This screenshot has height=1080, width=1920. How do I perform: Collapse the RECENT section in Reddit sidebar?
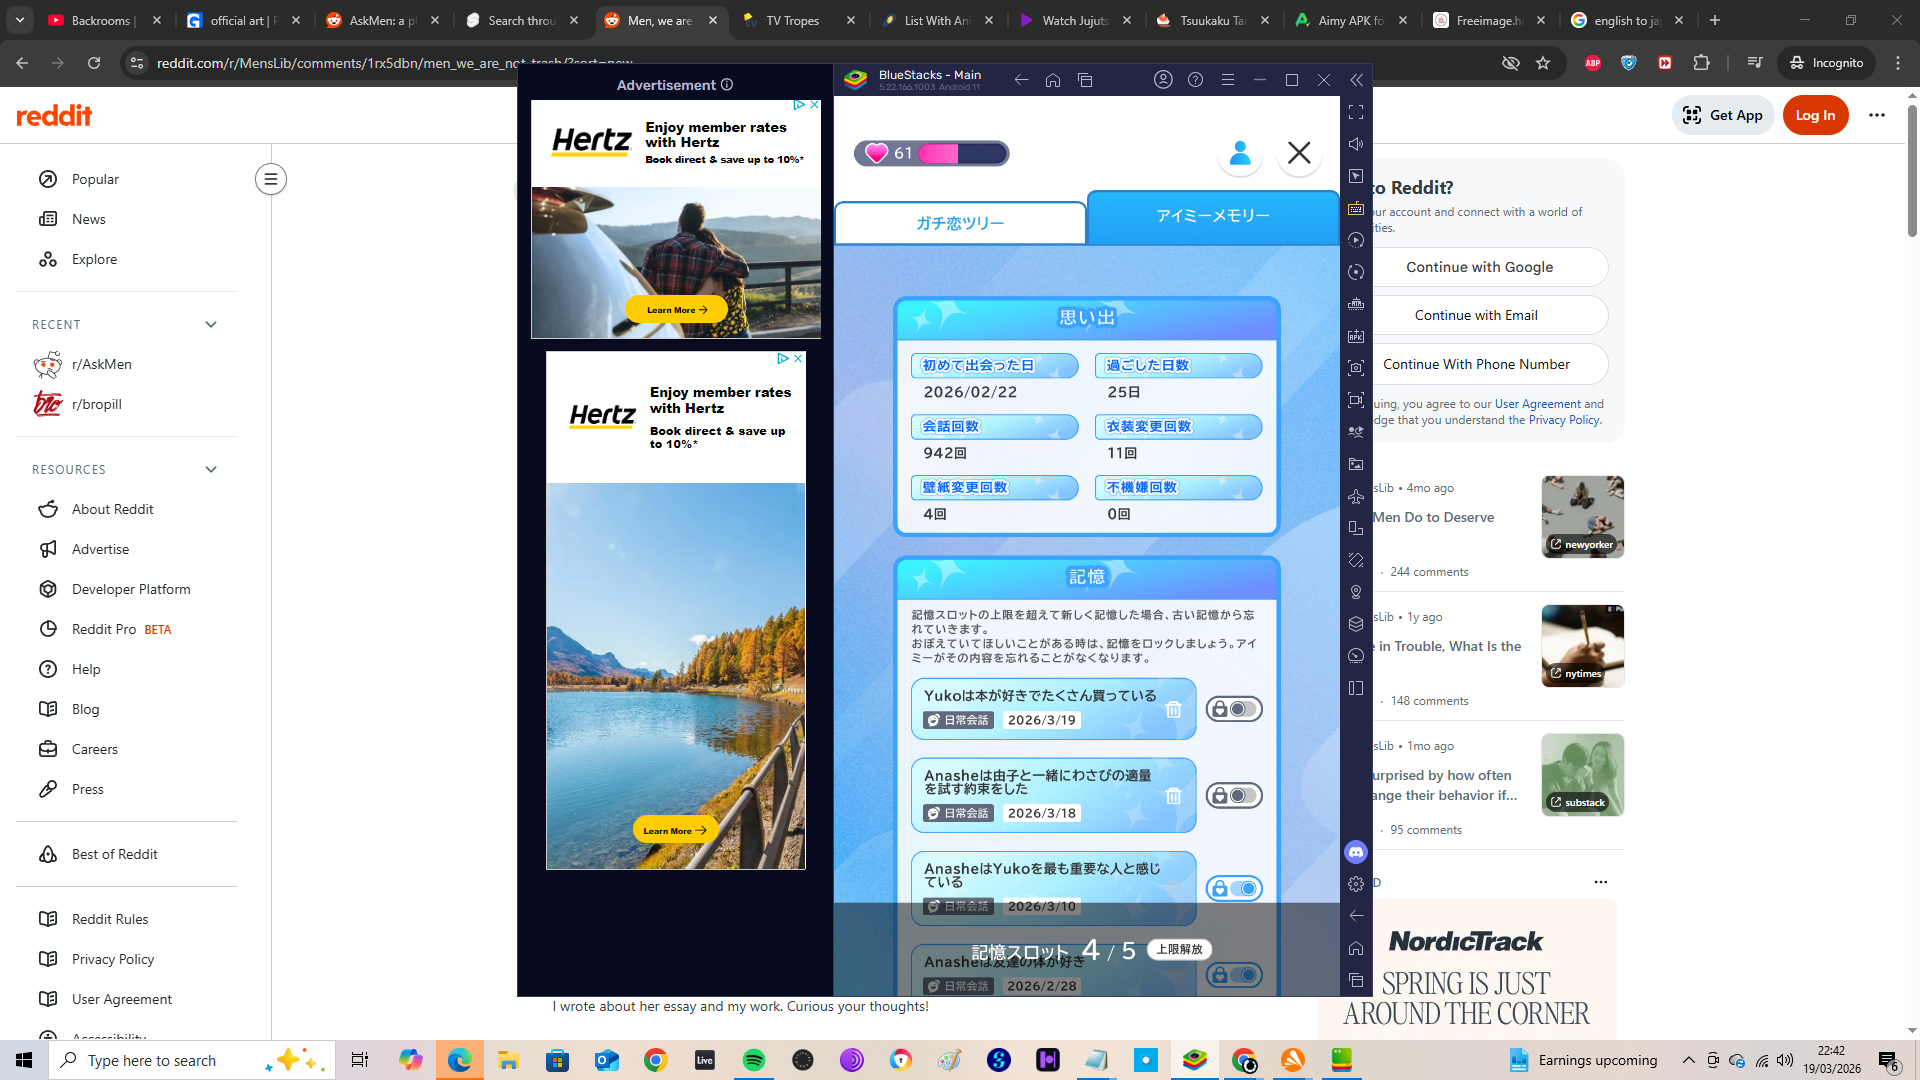pos(211,325)
